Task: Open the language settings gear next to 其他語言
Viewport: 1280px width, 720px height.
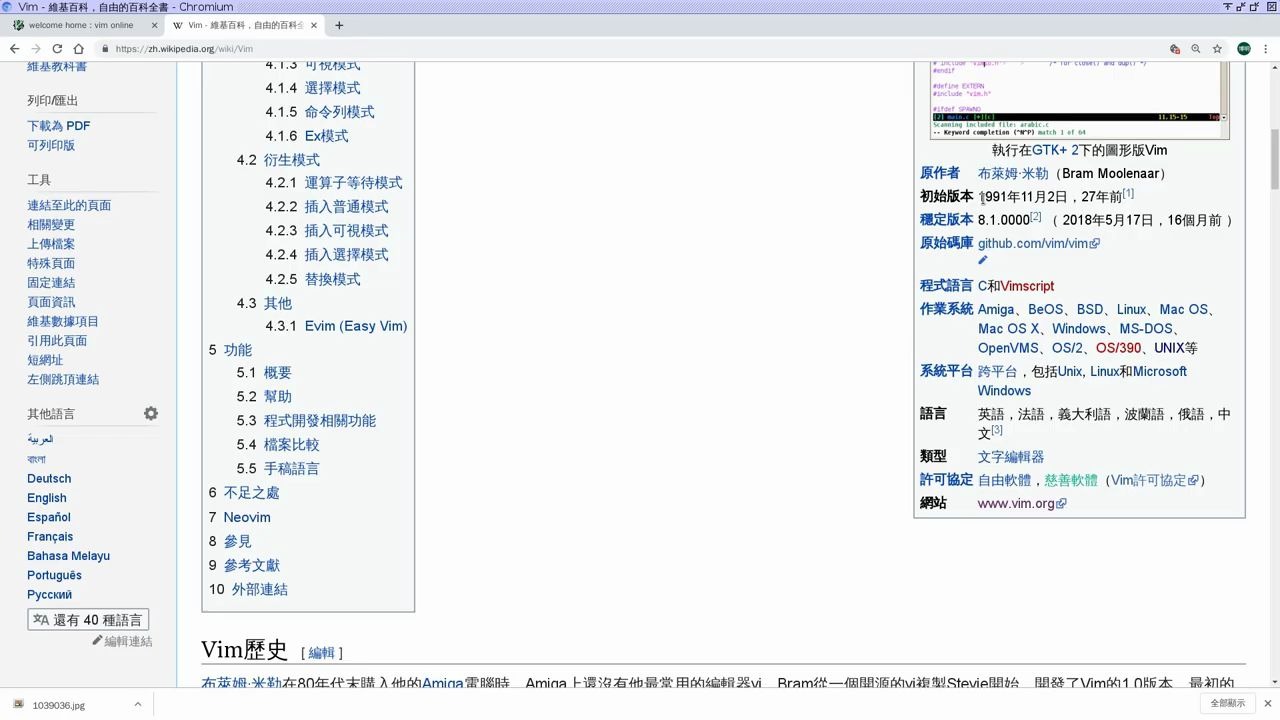Action: (x=150, y=412)
